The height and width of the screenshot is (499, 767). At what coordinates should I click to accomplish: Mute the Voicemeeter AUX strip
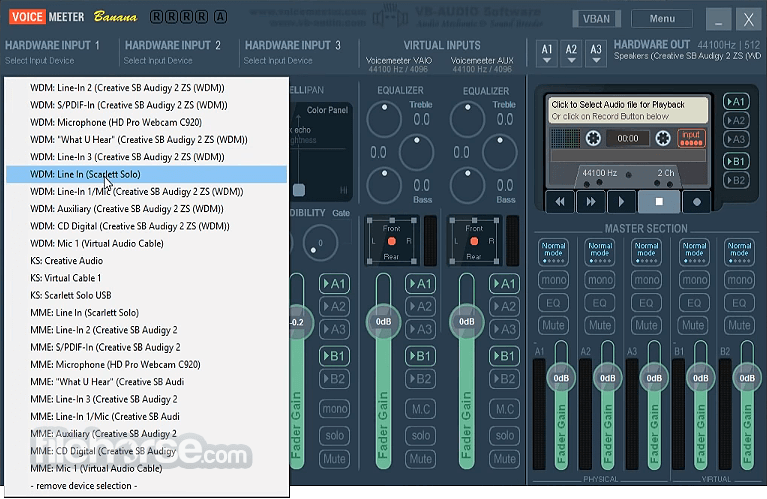504,459
